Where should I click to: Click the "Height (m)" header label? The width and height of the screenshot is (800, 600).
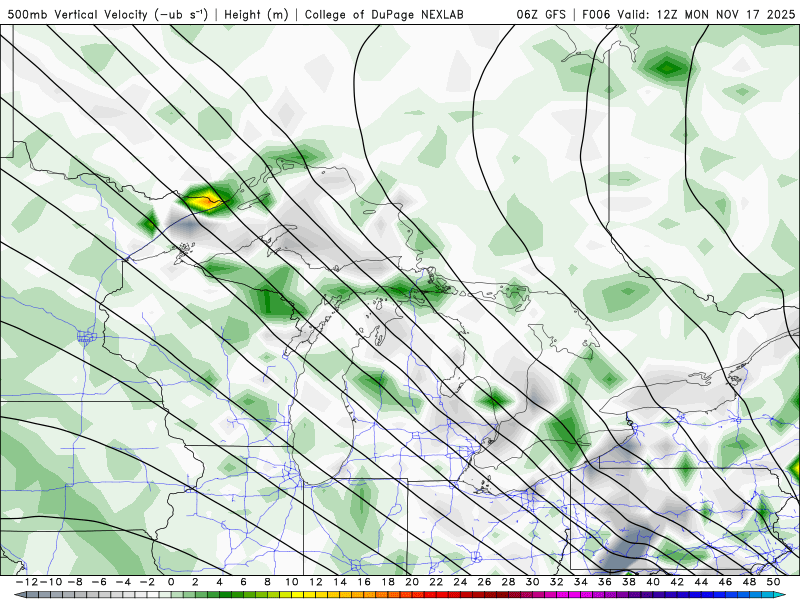[x=256, y=15]
